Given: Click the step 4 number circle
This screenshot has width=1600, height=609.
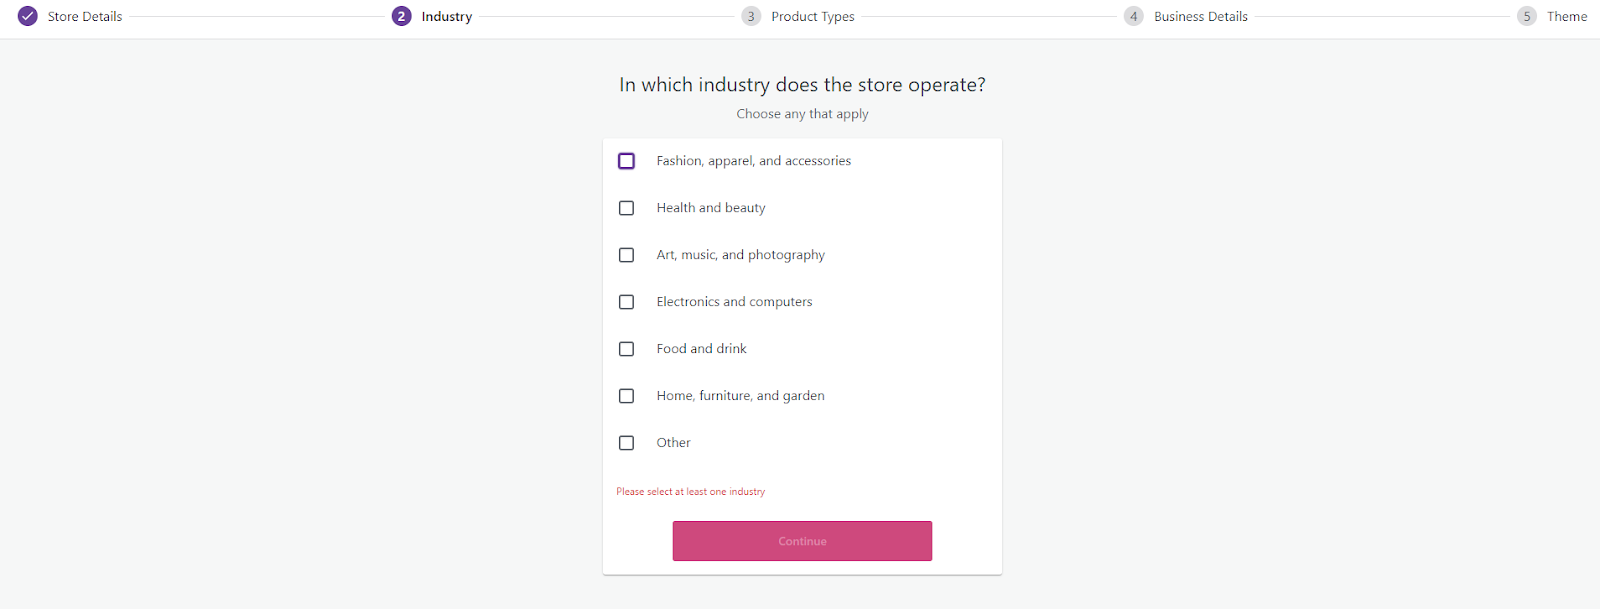Looking at the screenshot, I should click(1133, 16).
